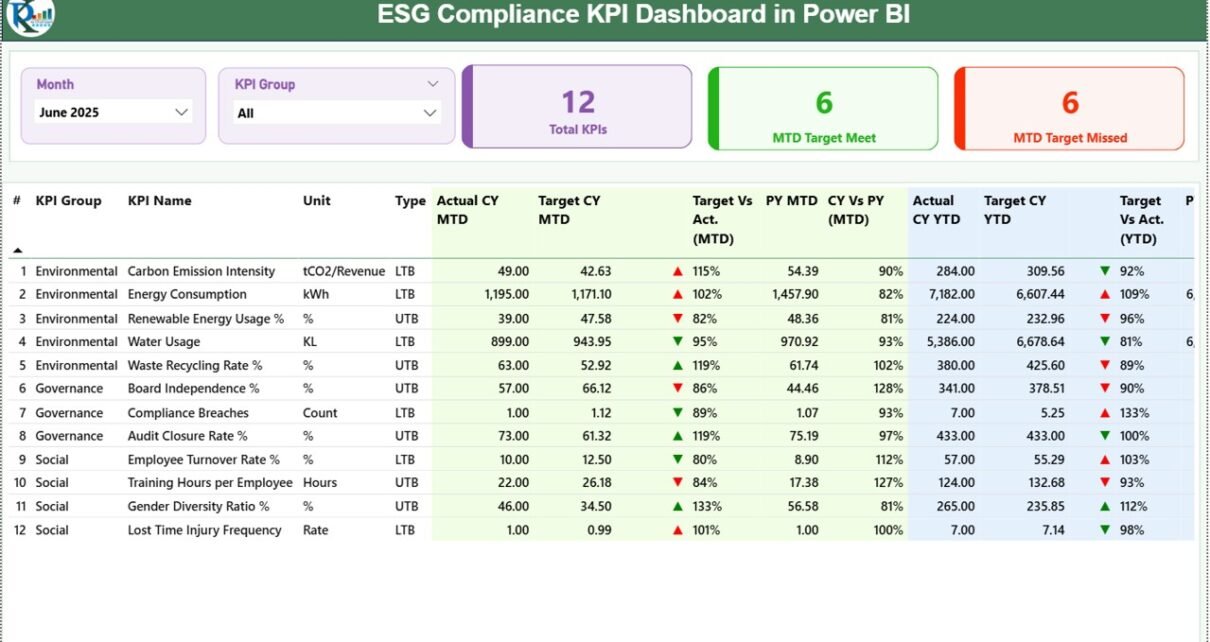
Task: Click the green accent bar on MTD Target Meet card
Action: coord(714,109)
